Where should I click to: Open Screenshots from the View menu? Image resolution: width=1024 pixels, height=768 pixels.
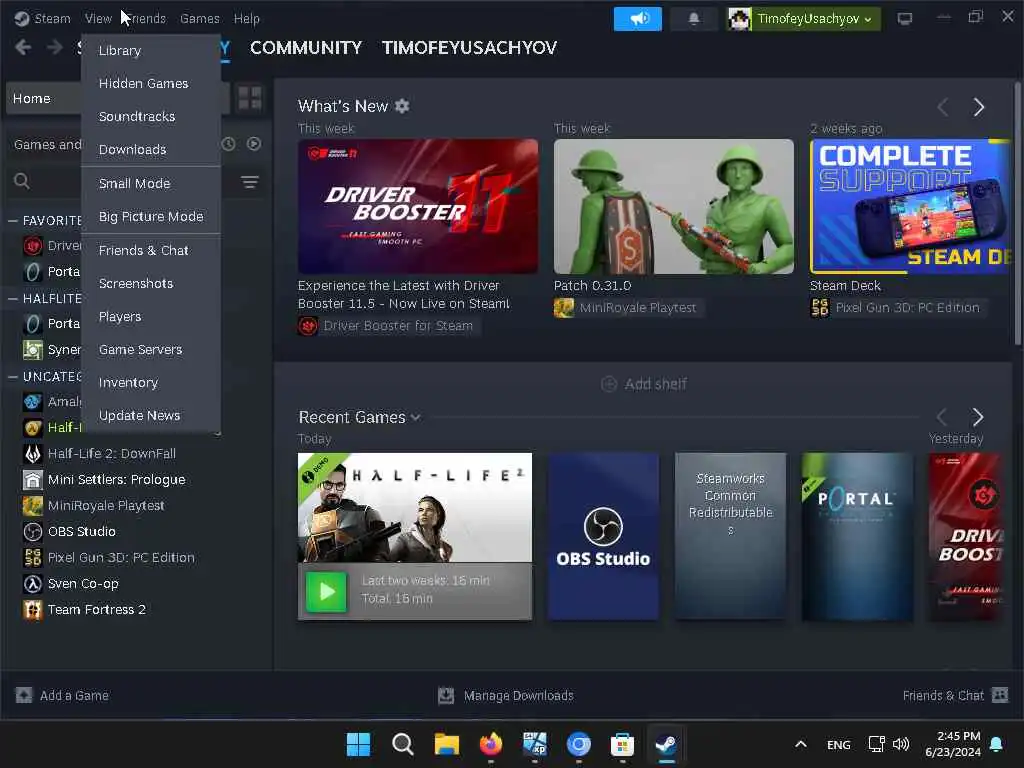click(151, 283)
